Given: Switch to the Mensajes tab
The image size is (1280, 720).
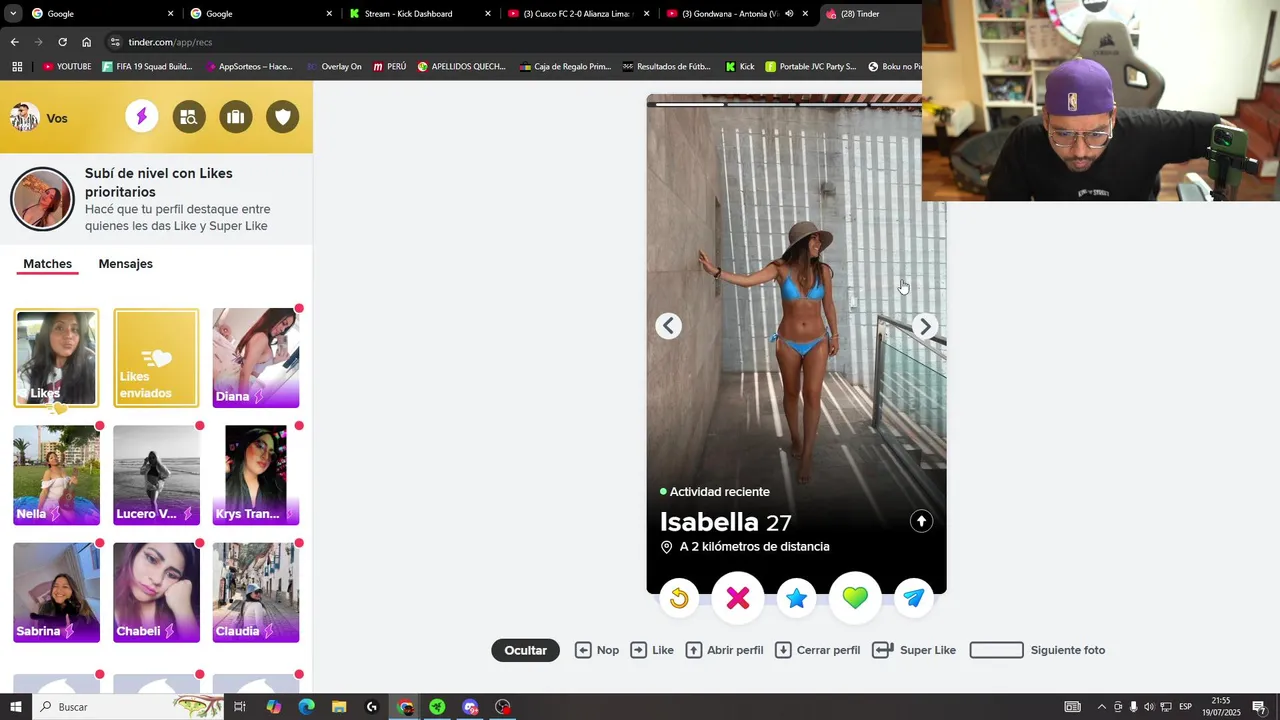Looking at the screenshot, I should pyautogui.click(x=125, y=264).
